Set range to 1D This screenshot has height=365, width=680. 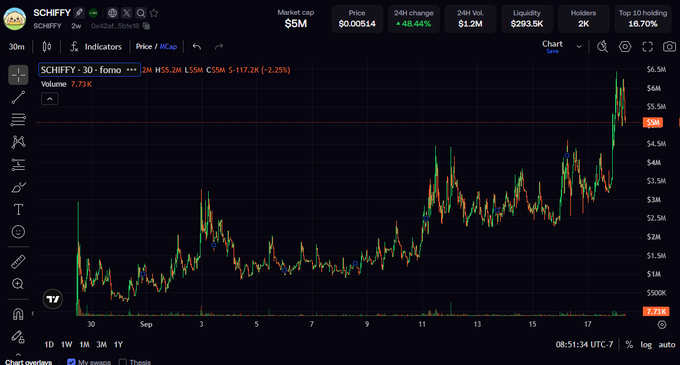49,345
